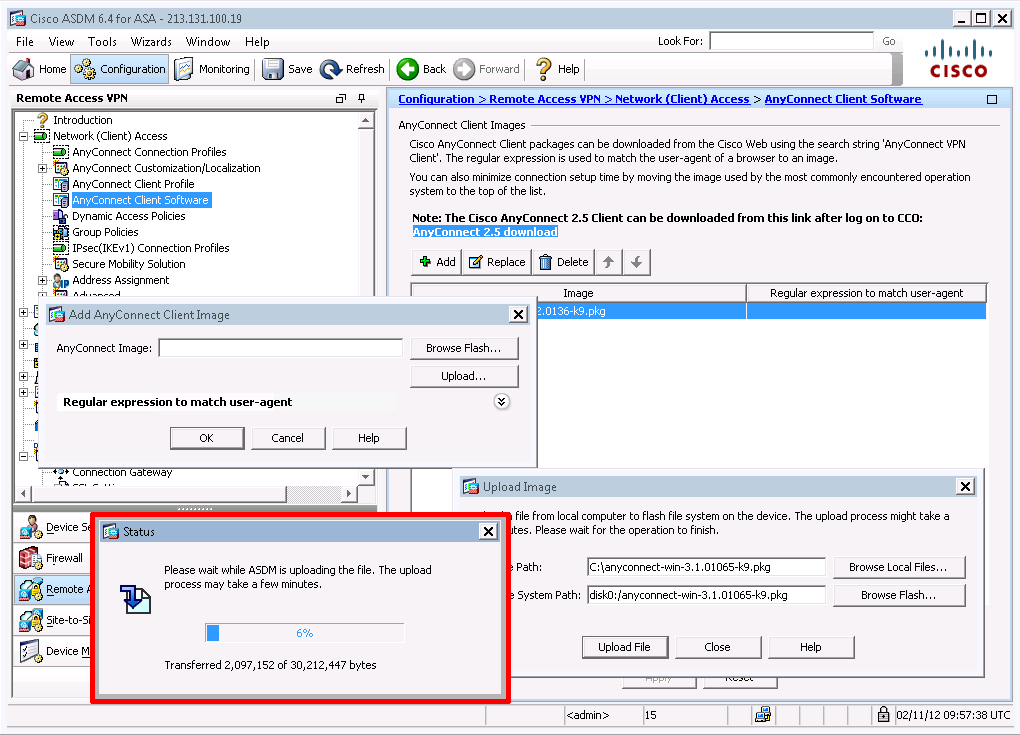Image resolution: width=1020 pixels, height=735 pixels.
Task: Select Secure Mobility Solution tree item
Action: pos(129,264)
